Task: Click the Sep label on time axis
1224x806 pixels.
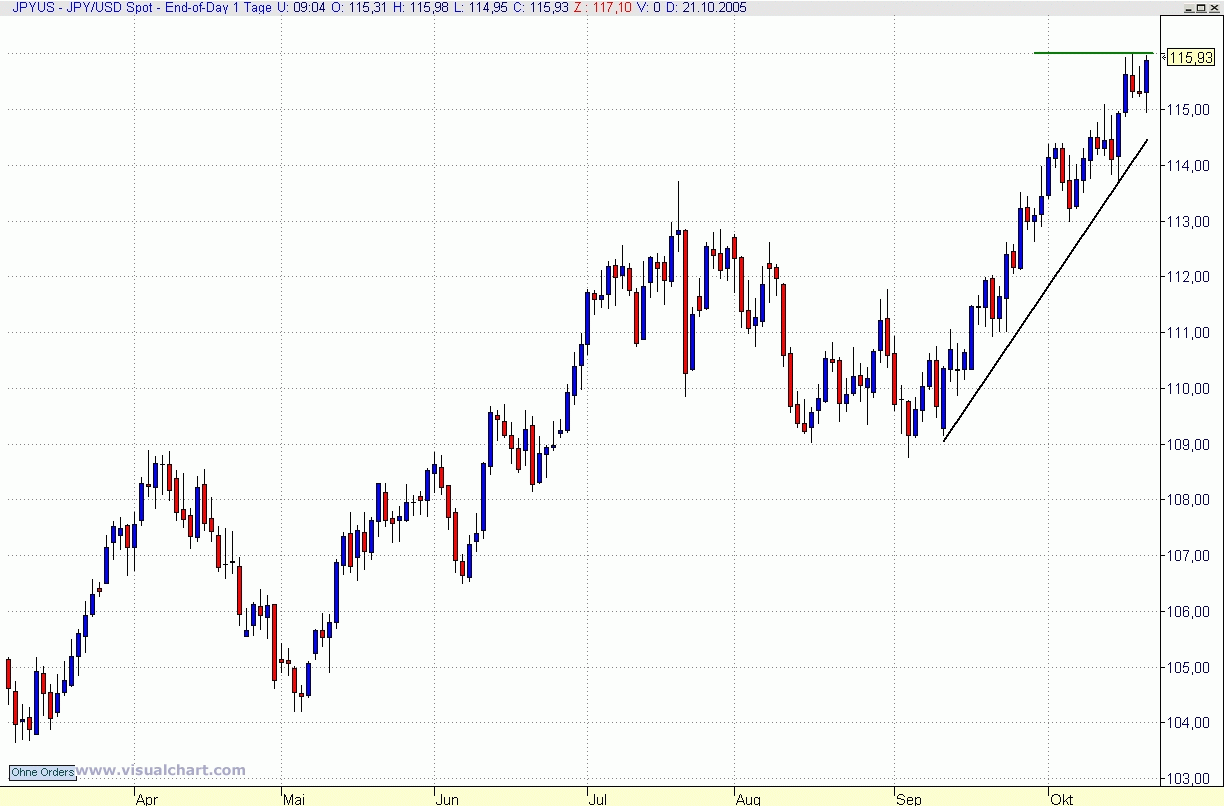Action: (x=908, y=799)
